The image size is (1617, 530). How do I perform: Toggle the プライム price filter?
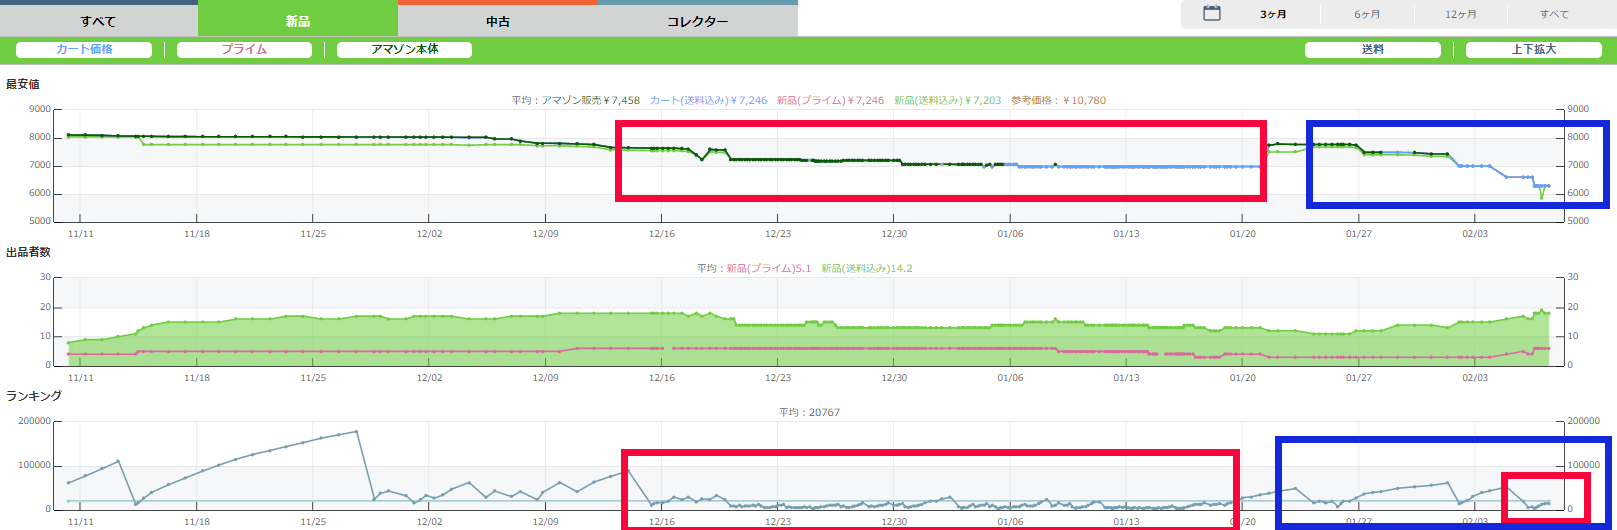[x=244, y=49]
